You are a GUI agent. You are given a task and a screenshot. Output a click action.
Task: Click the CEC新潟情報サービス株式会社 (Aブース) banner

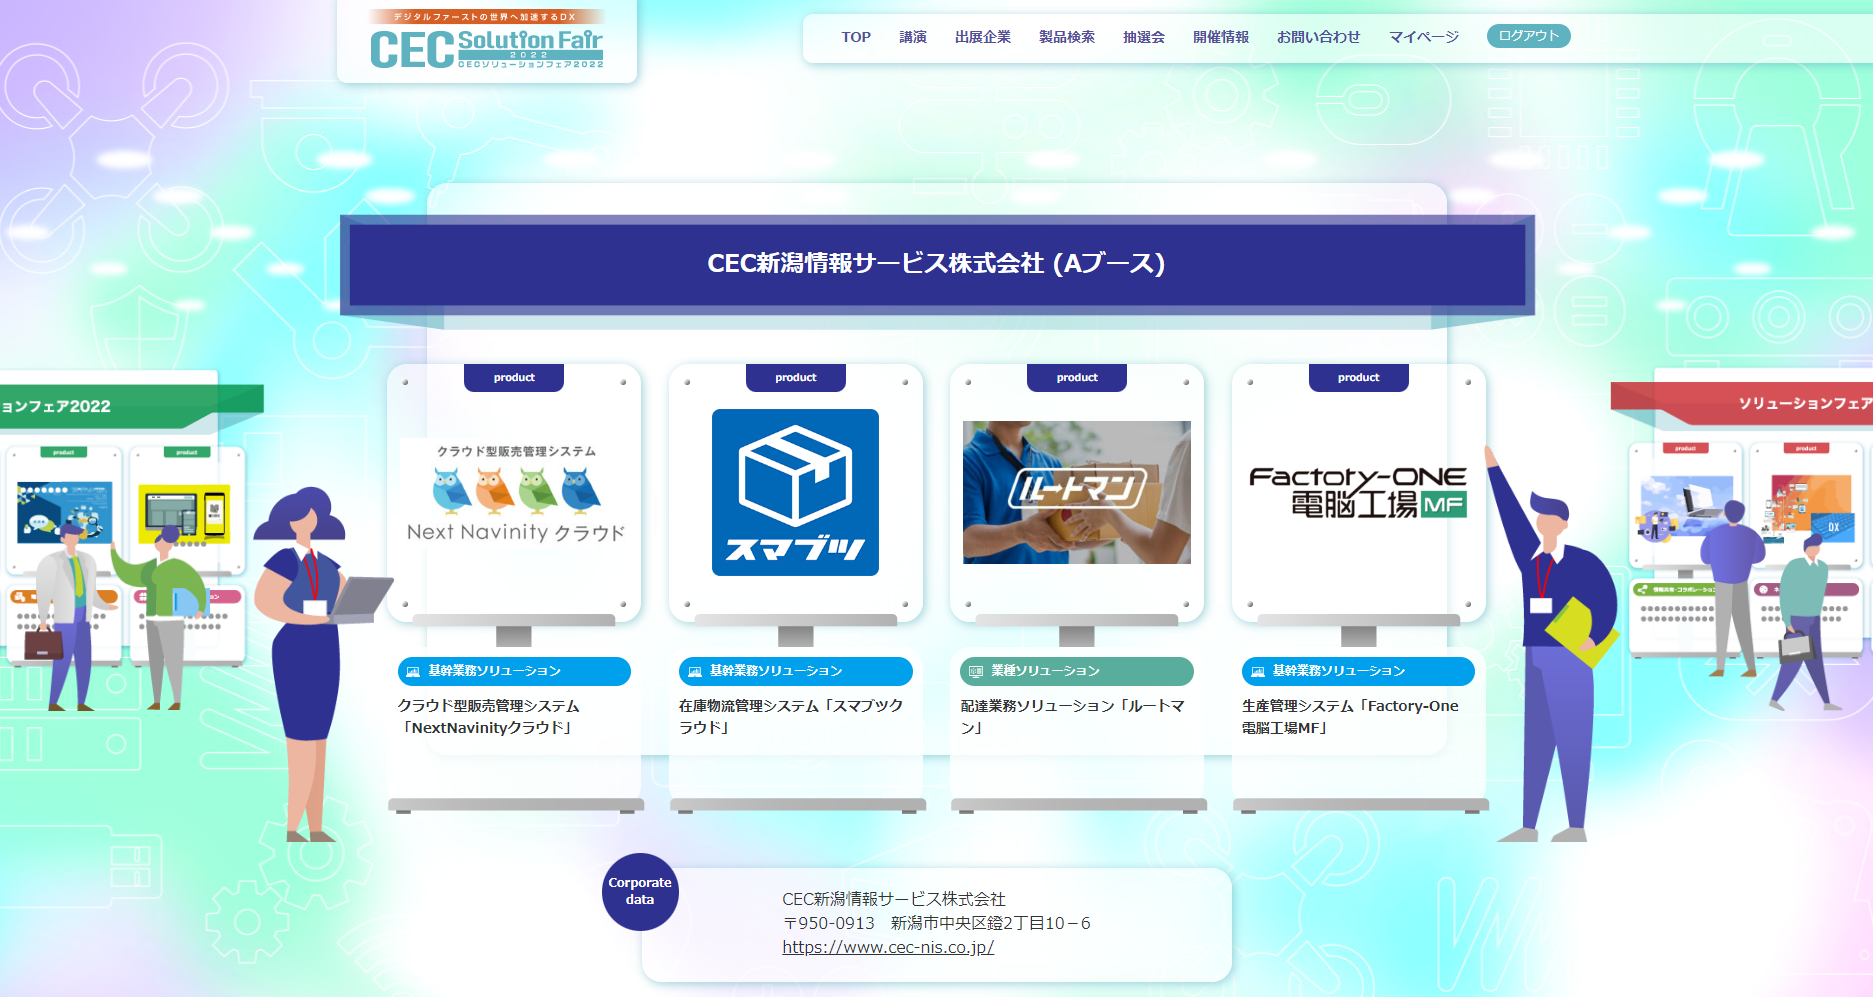[937, 264]
